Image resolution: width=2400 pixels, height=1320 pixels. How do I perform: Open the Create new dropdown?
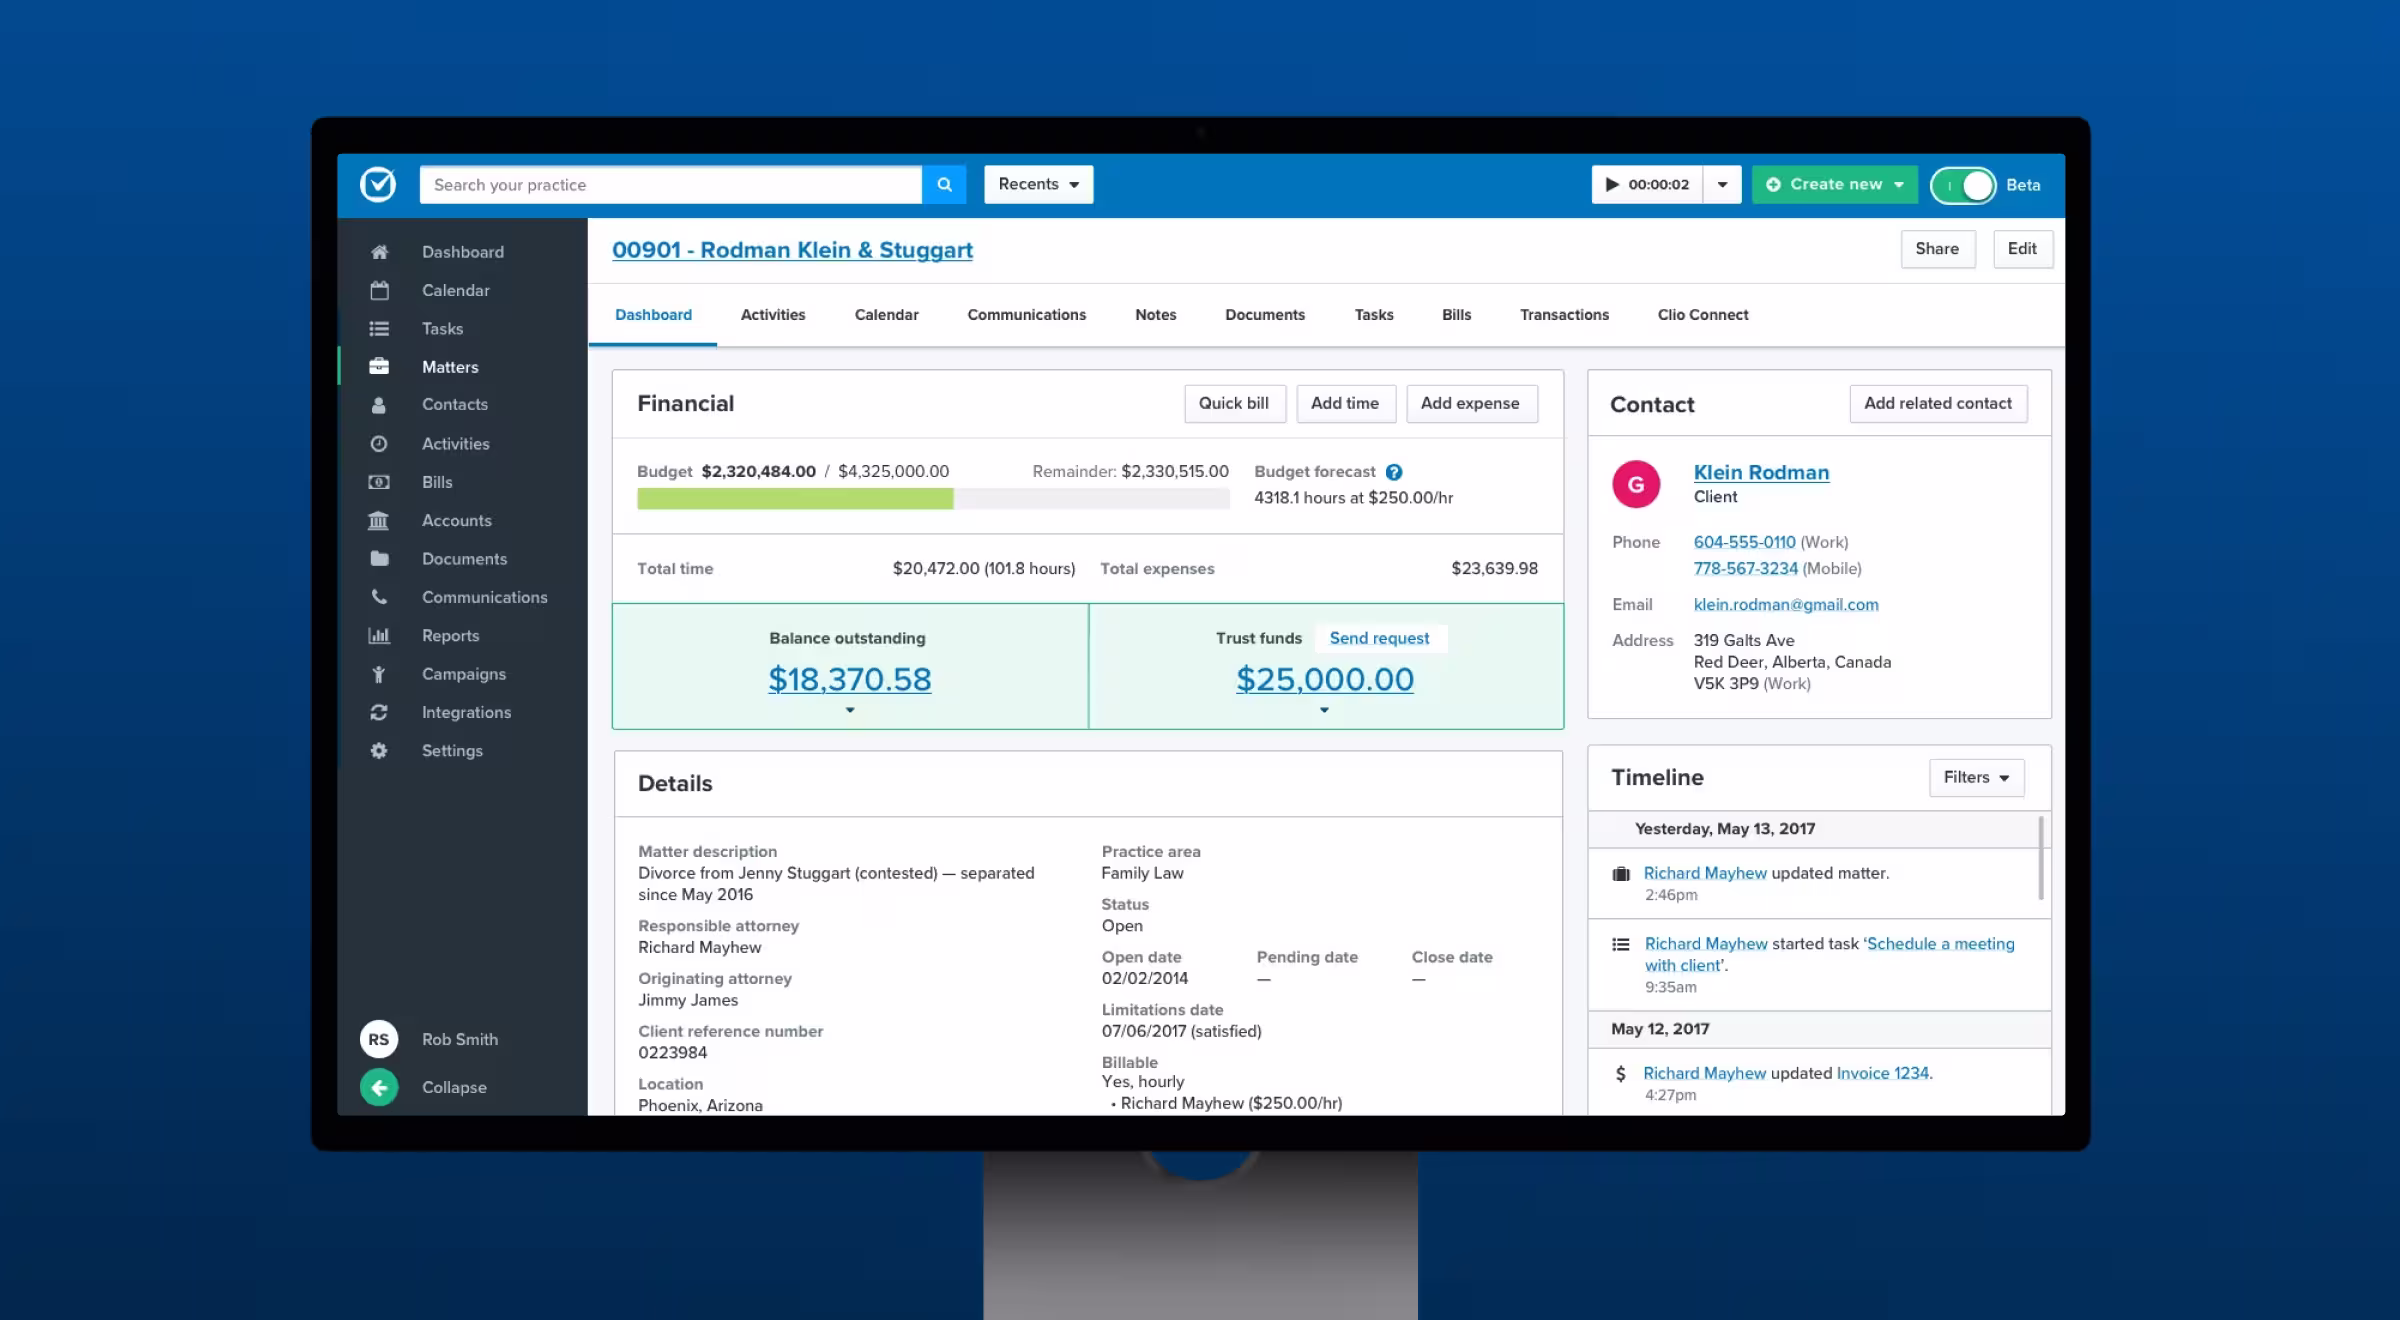tap(1835, 184)
